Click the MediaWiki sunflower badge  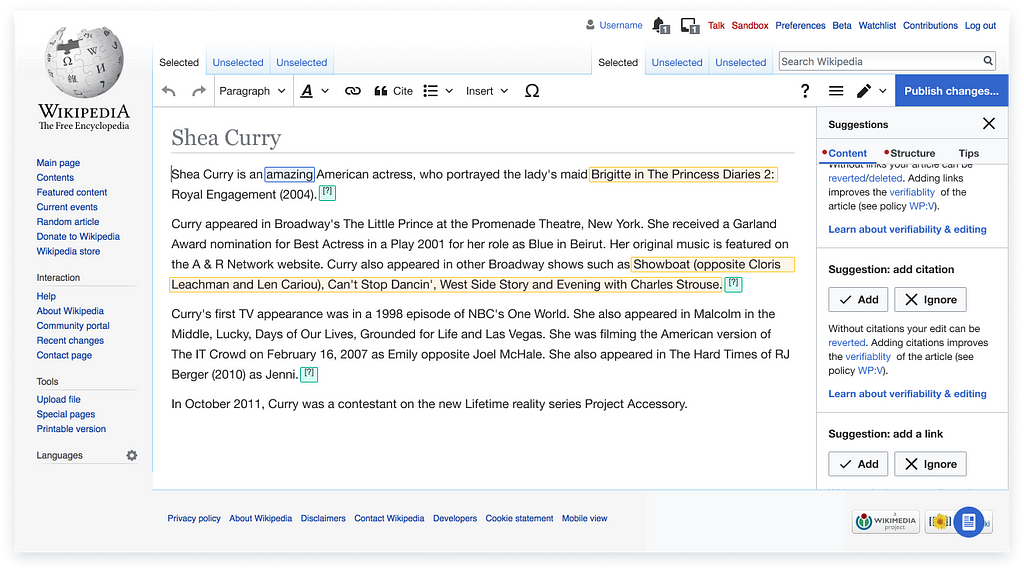(940, 521)
